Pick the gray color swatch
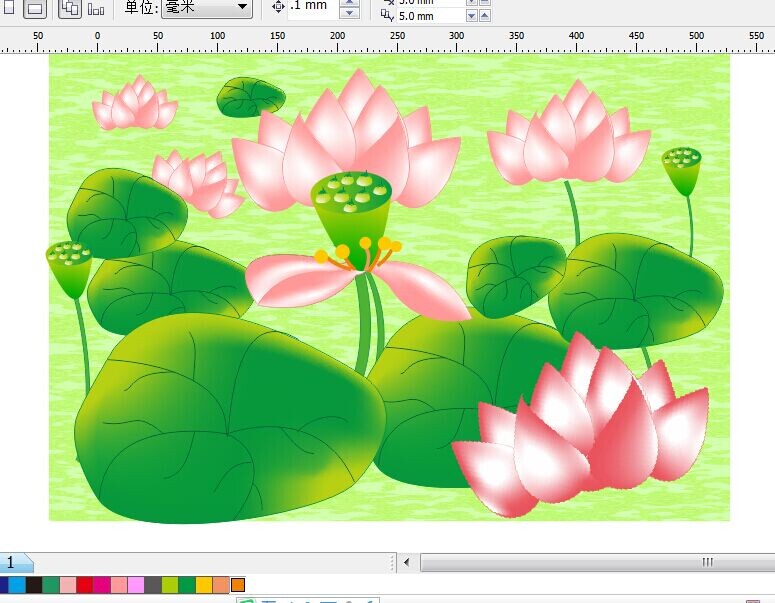 (x=153, y=585)
